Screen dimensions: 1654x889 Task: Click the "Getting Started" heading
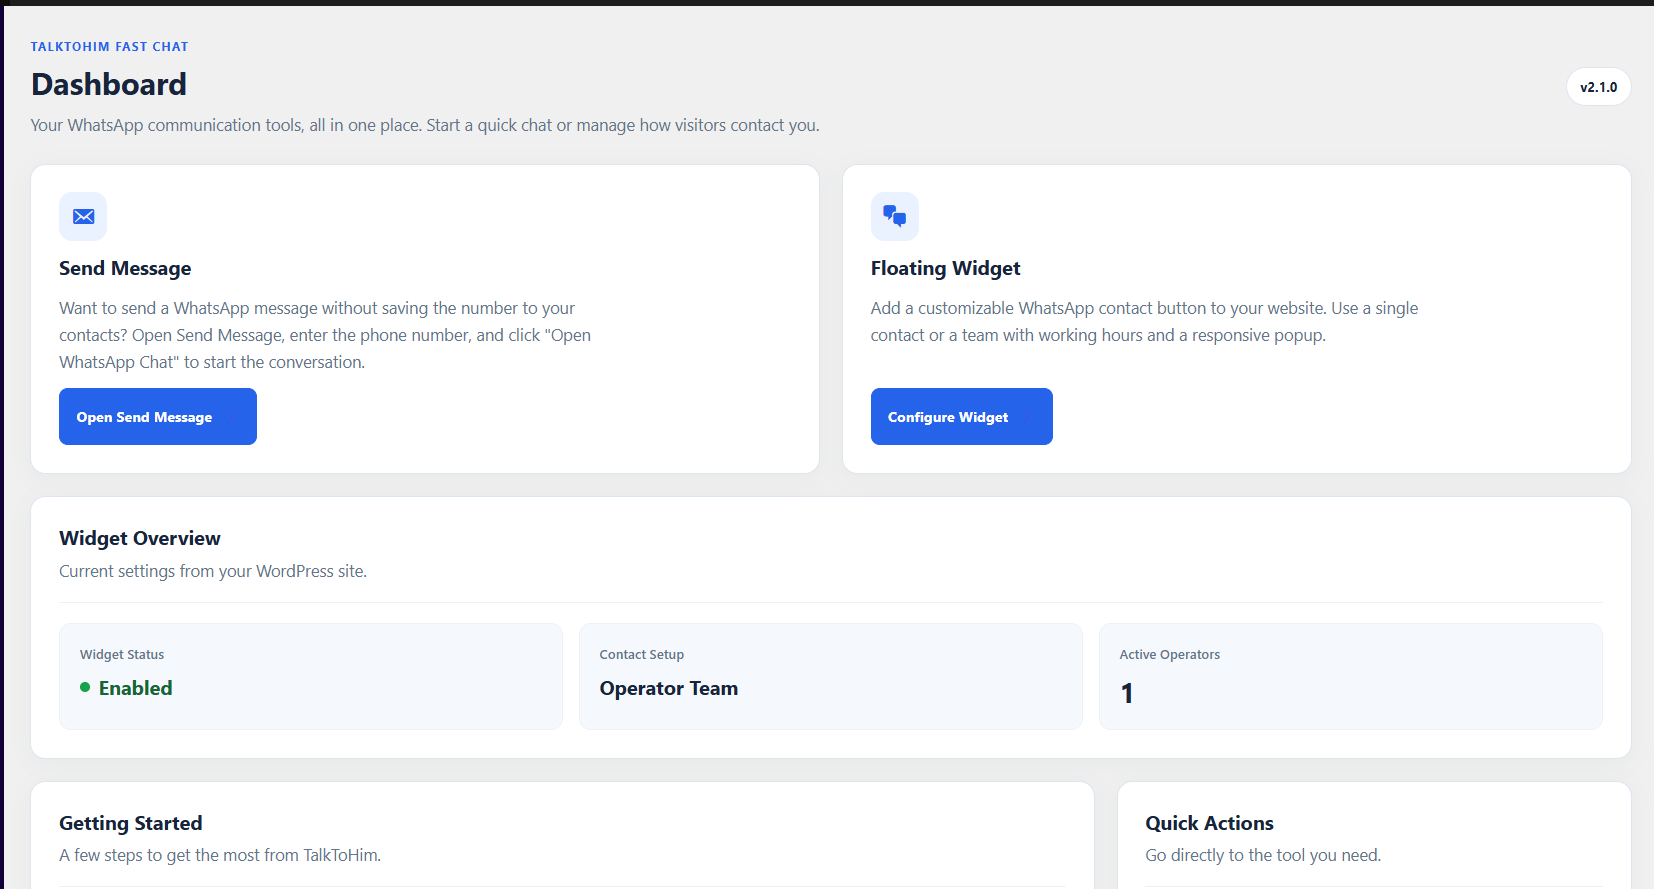(x=131, y=823)
